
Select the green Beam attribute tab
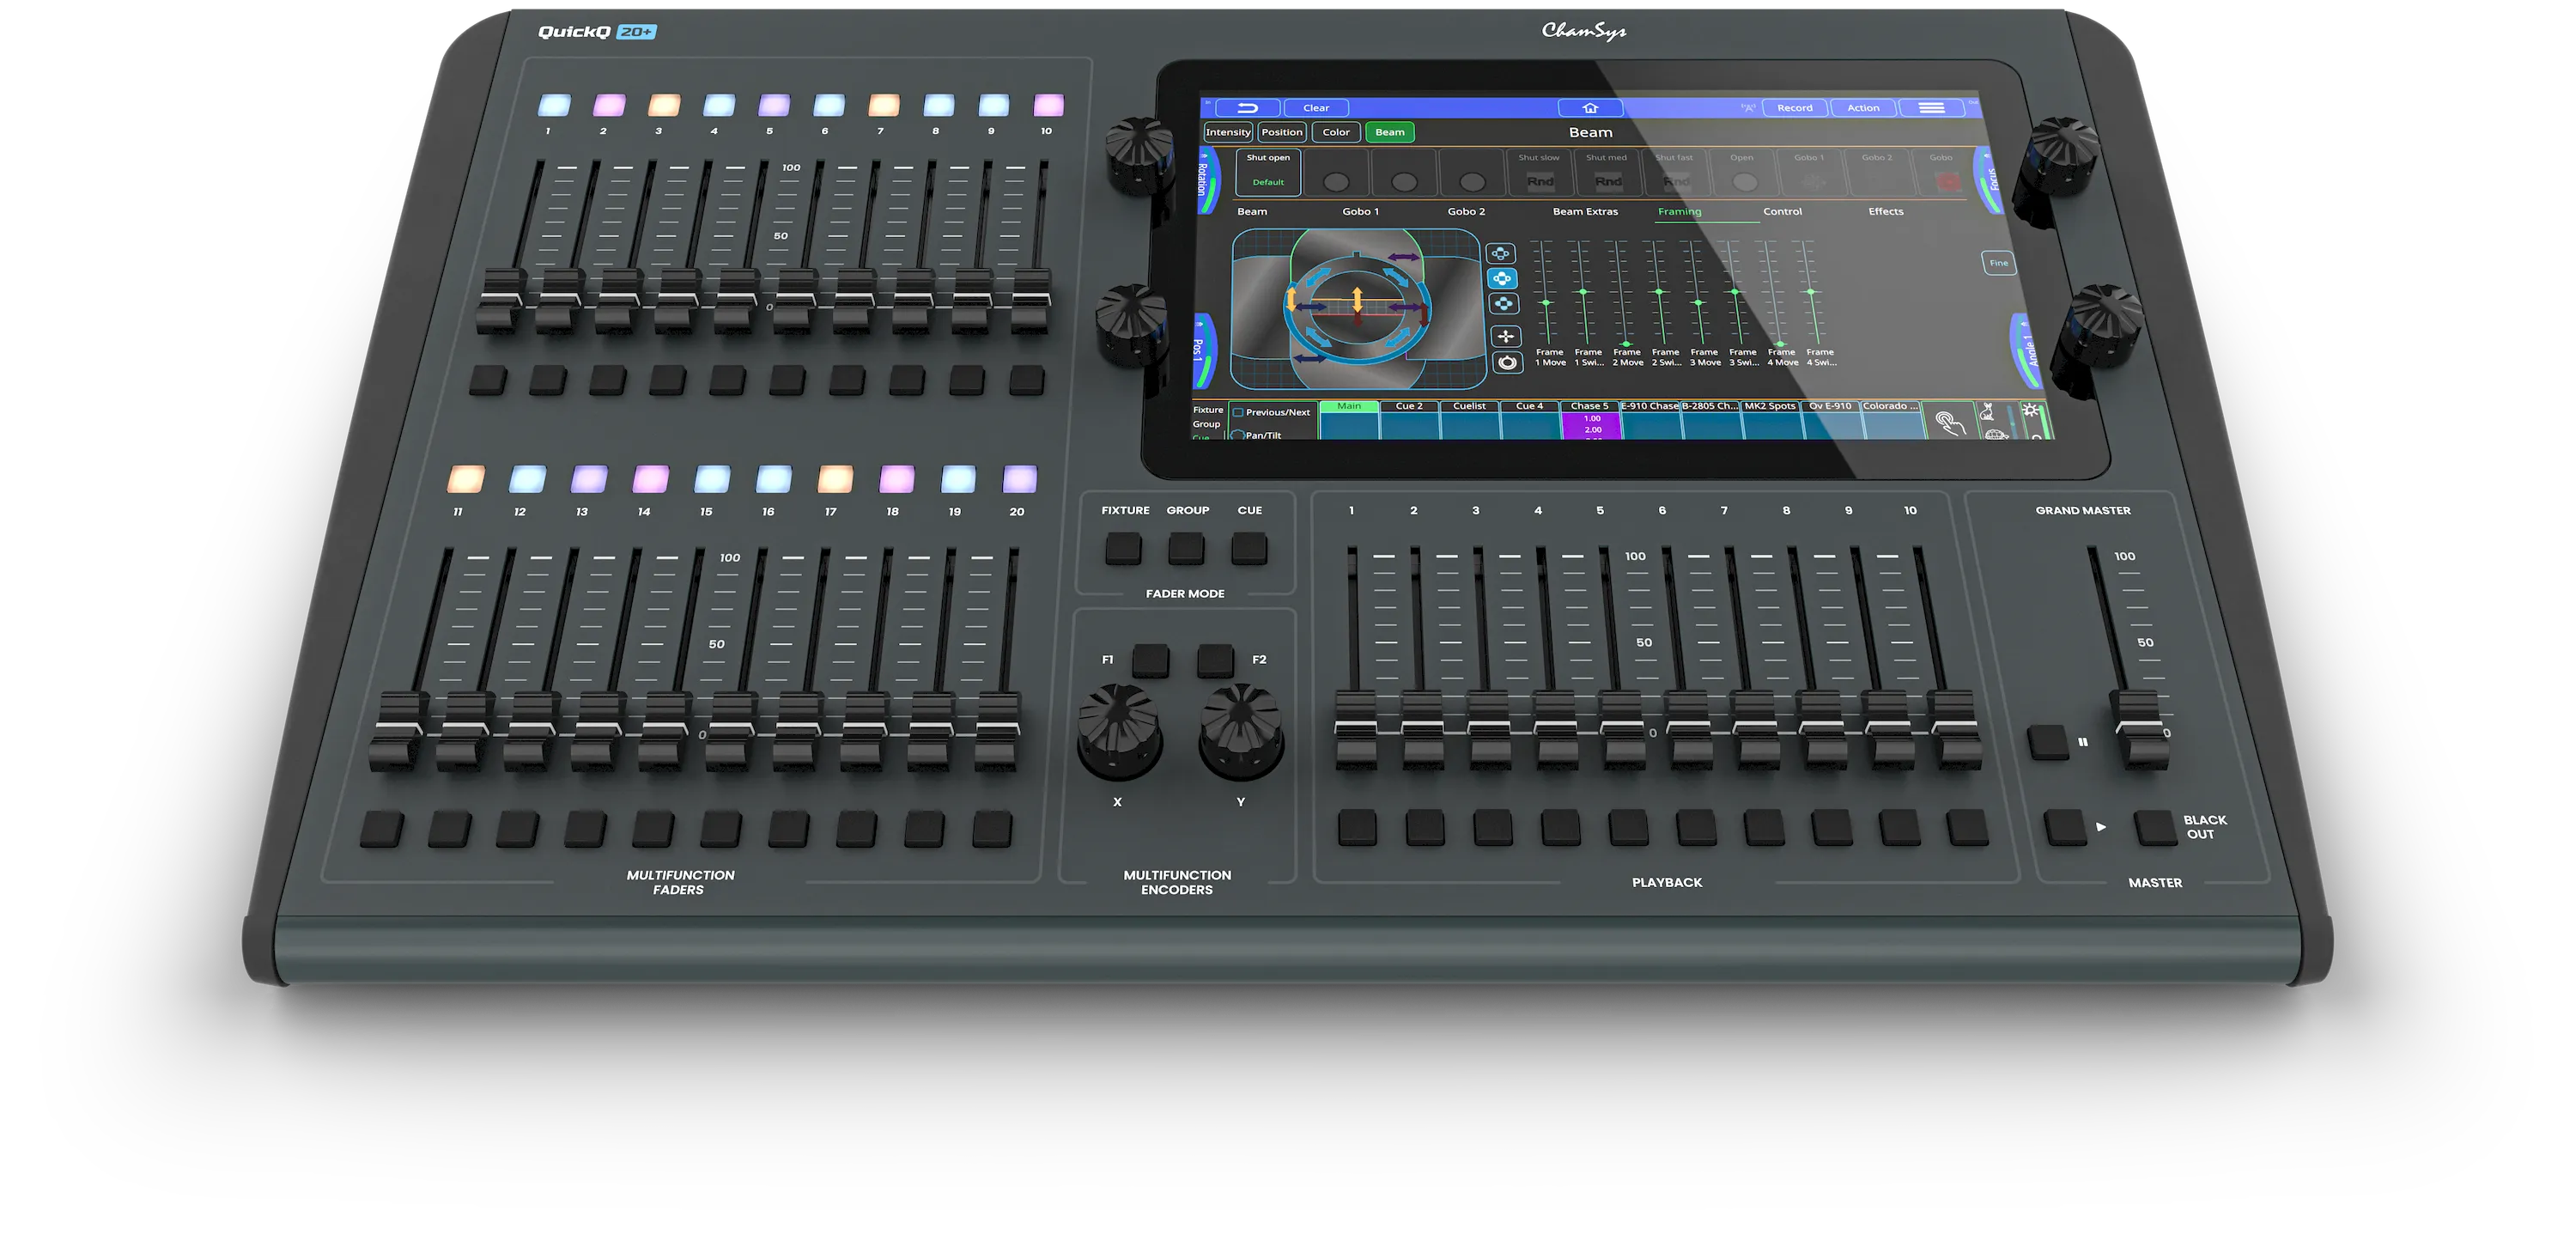pyautogui.click(x=1390, y=132)
